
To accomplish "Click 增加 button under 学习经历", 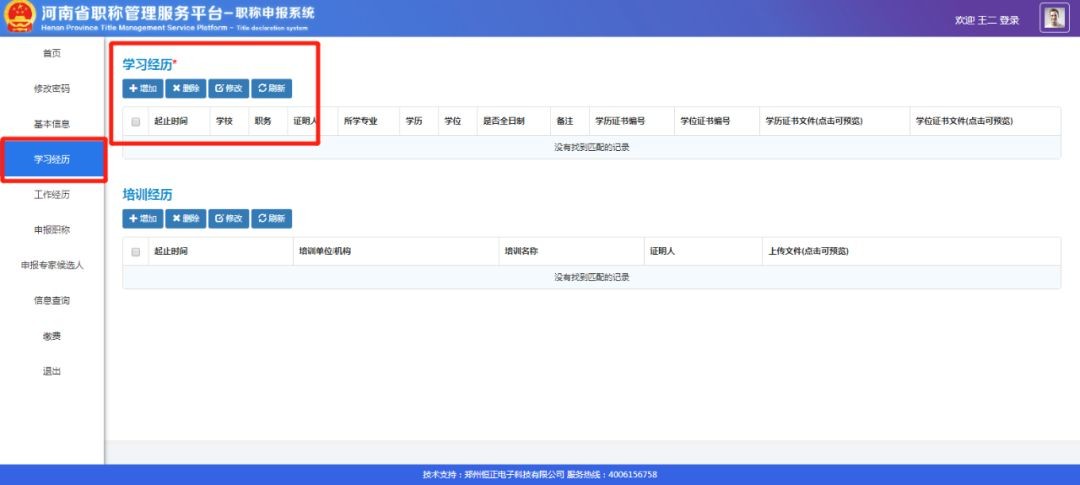I will point(143,88).
